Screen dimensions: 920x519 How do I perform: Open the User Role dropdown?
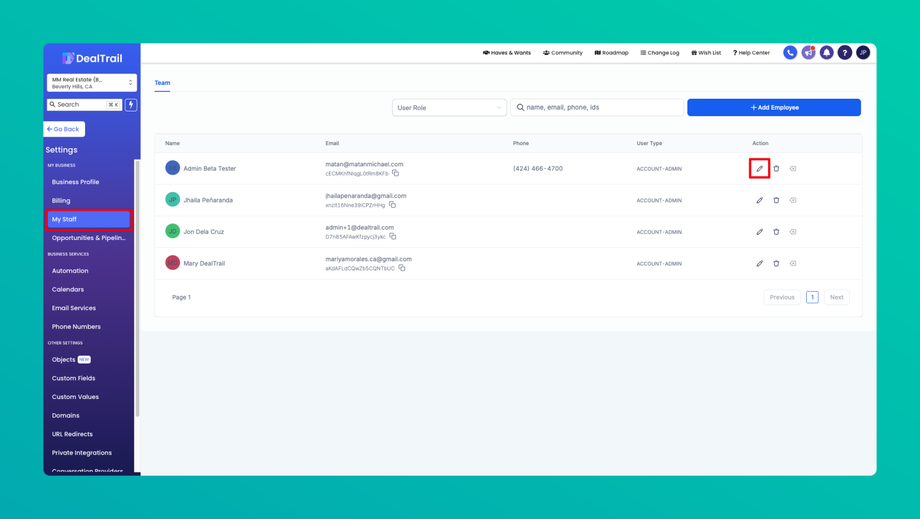coord(449,108)
